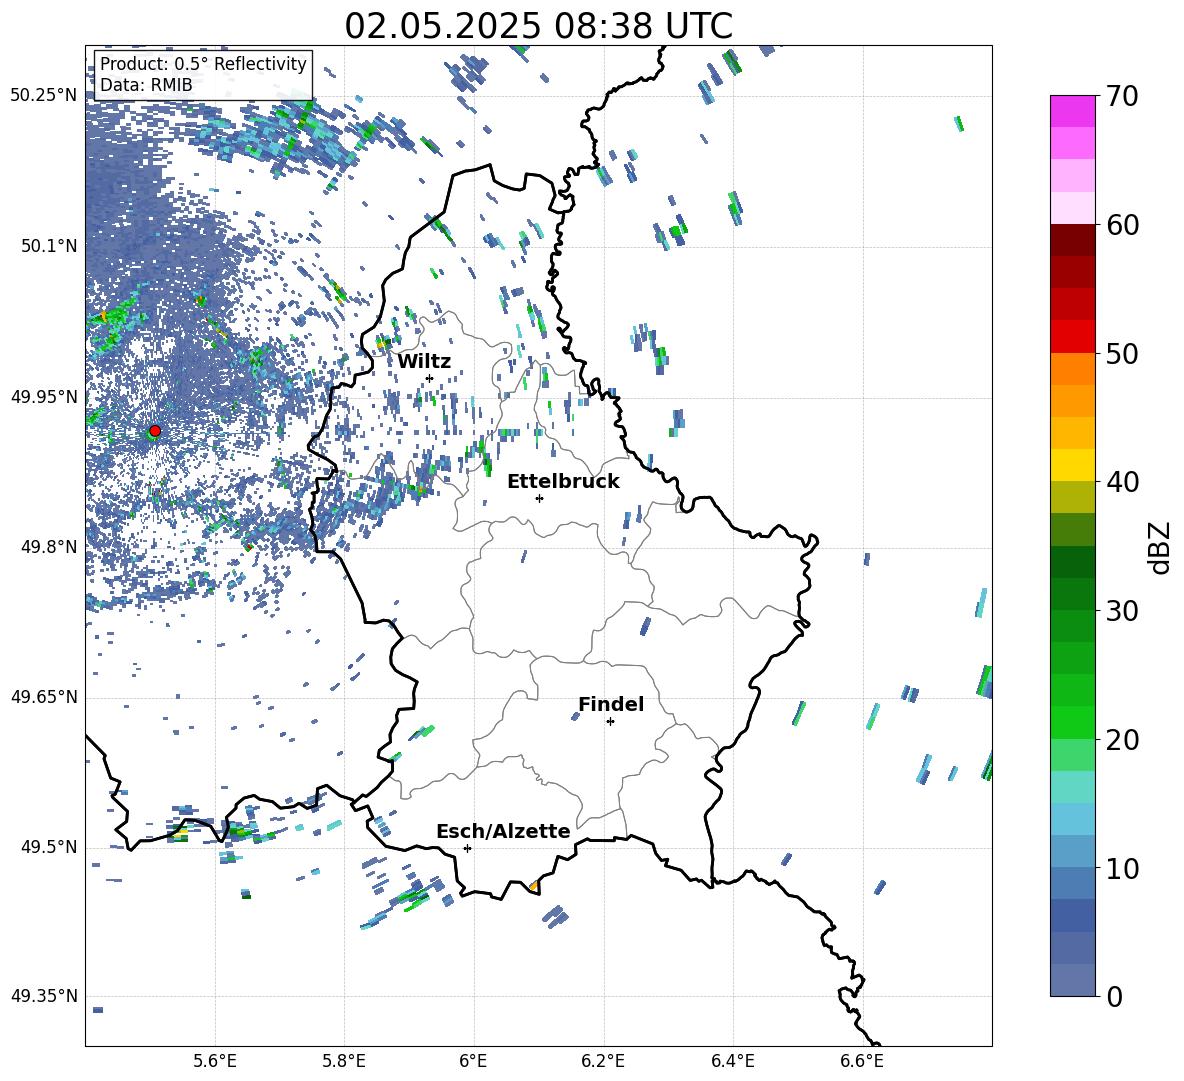The height and width of the screenshot is (1081, 1184).
Task: Click the Ettelbruck station cross marker
Action: [x=539, y=498]
